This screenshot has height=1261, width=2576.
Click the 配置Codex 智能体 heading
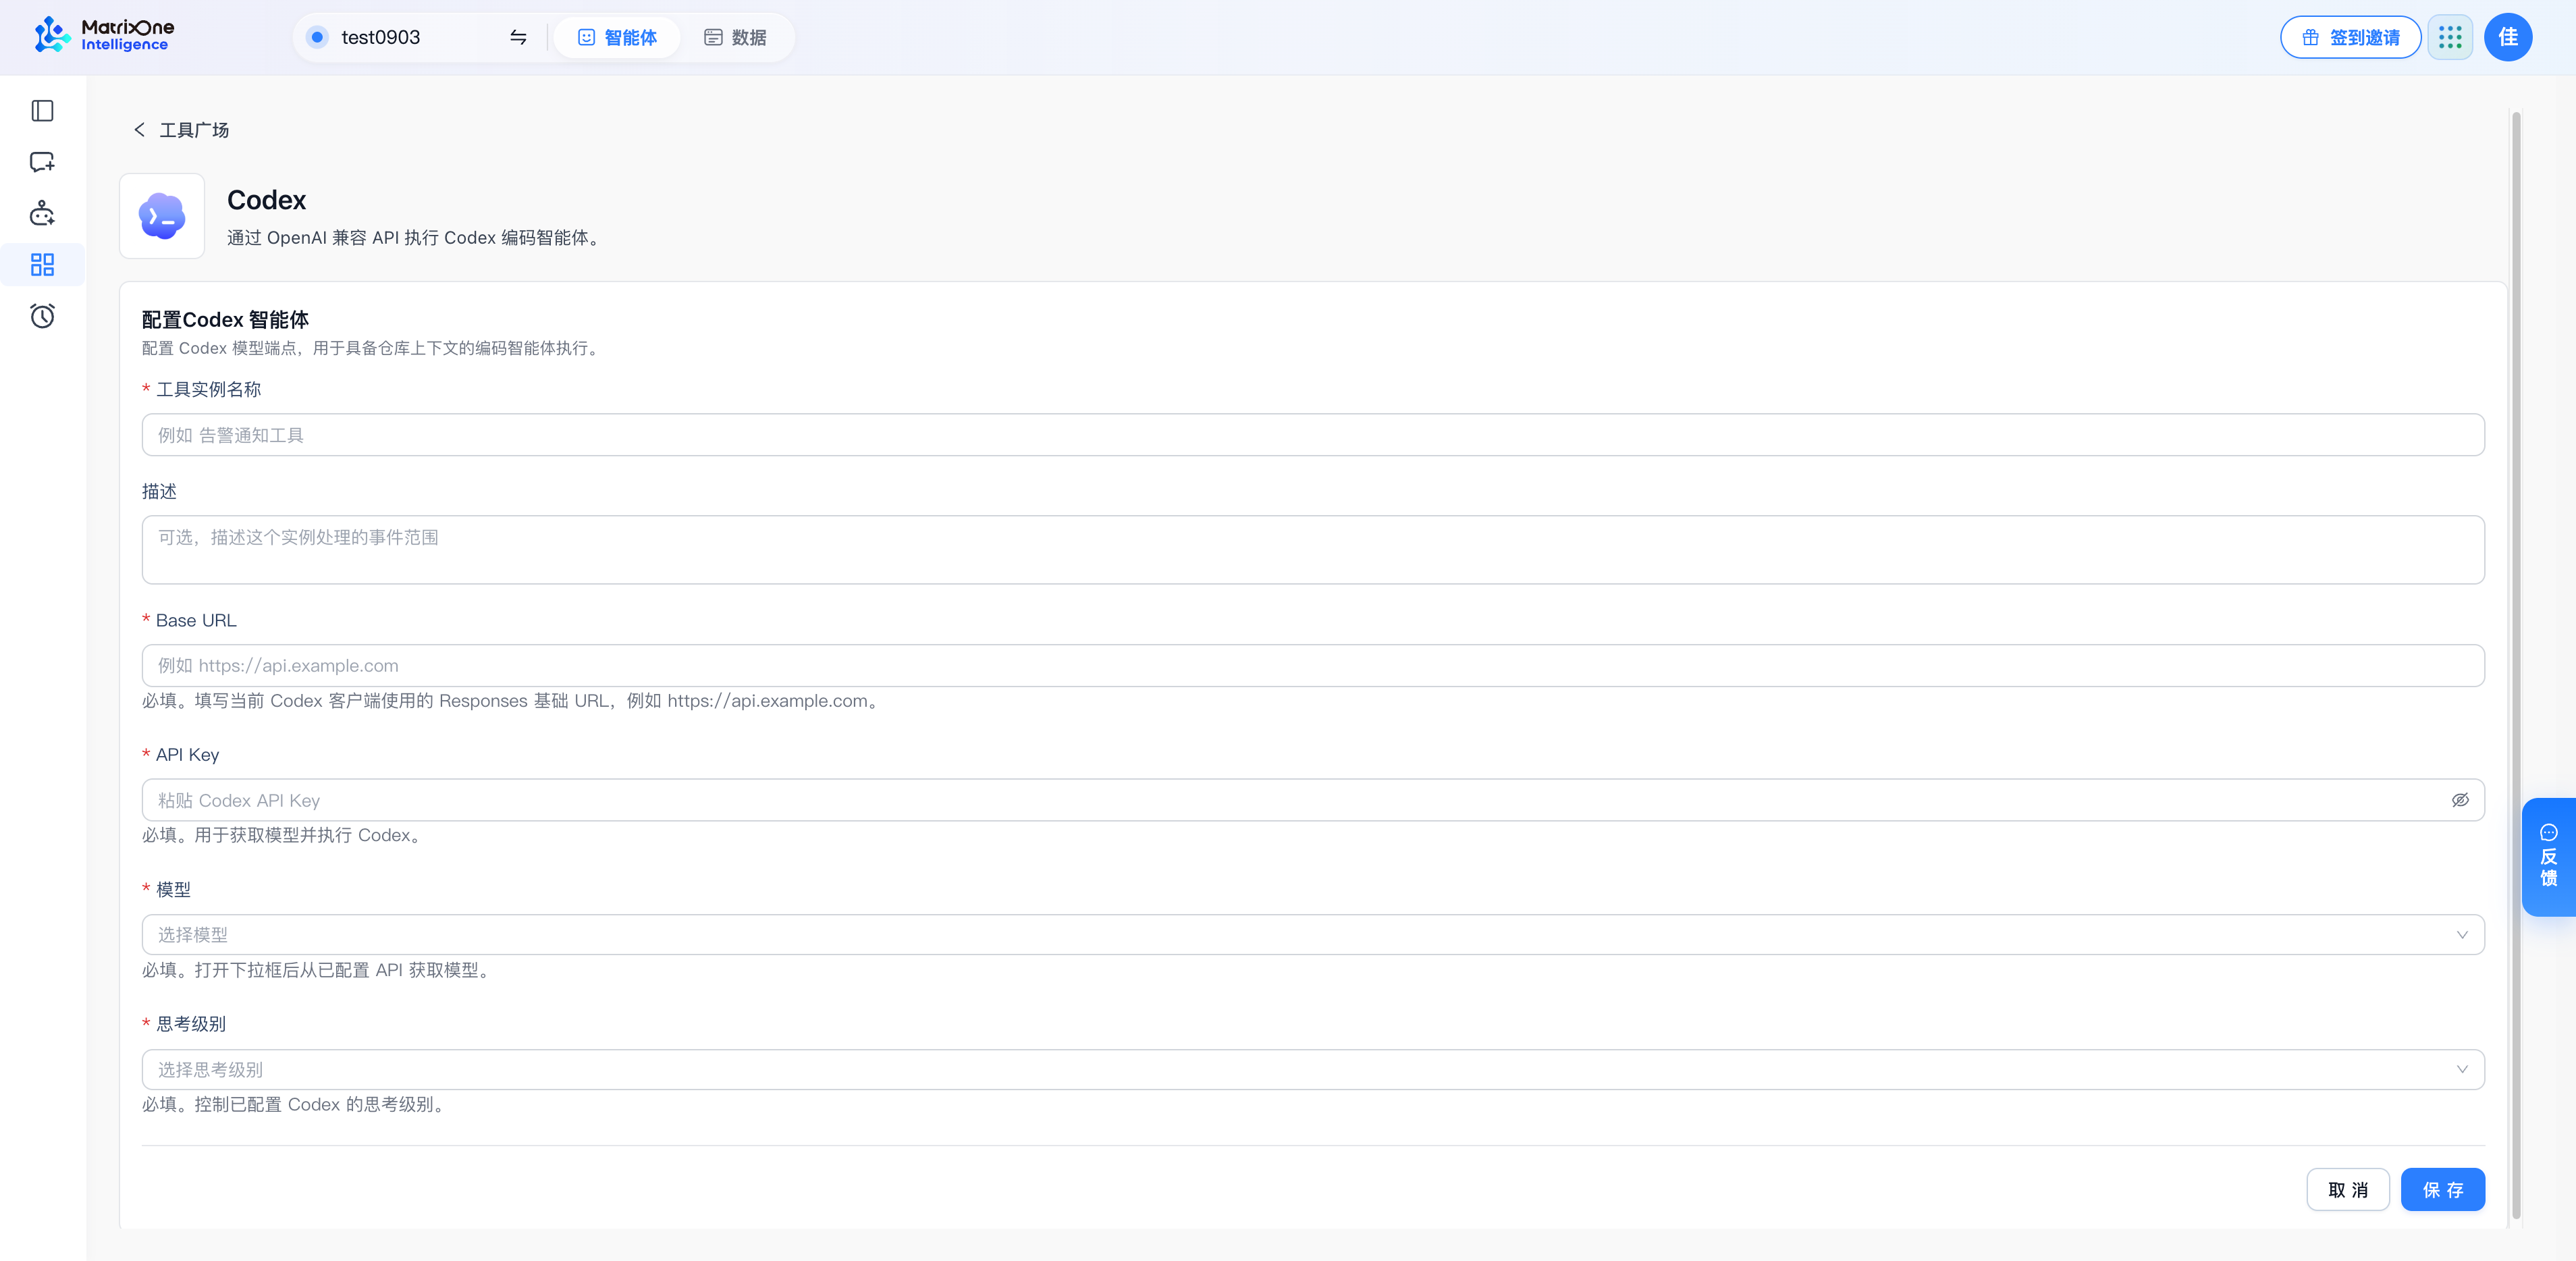click(x=225, y=320)
